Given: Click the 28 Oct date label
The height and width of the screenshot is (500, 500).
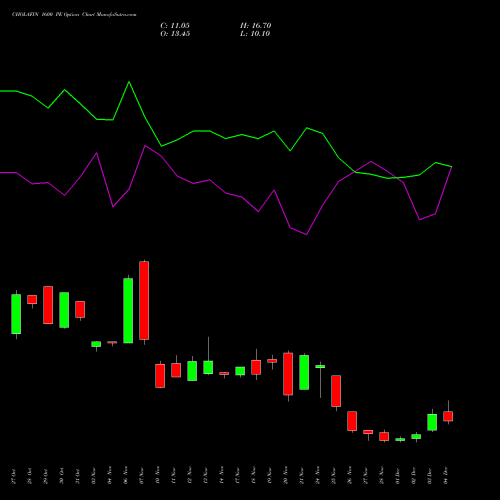Looking at the screenshot, I should click(29, 476).
